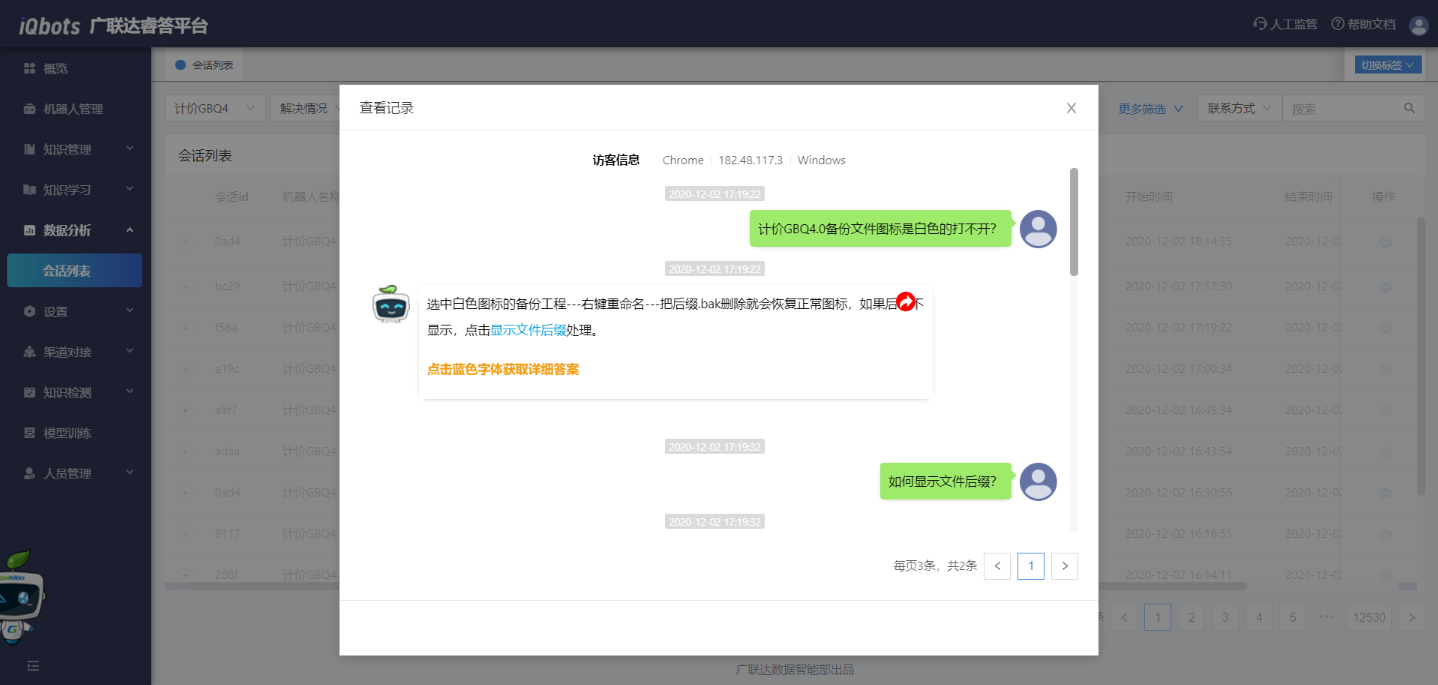Image resolution: width=1438 pixels, height=685 pixels.
Task: Click the user profile avatar in top bar
Action: (x=1418, y=25)
